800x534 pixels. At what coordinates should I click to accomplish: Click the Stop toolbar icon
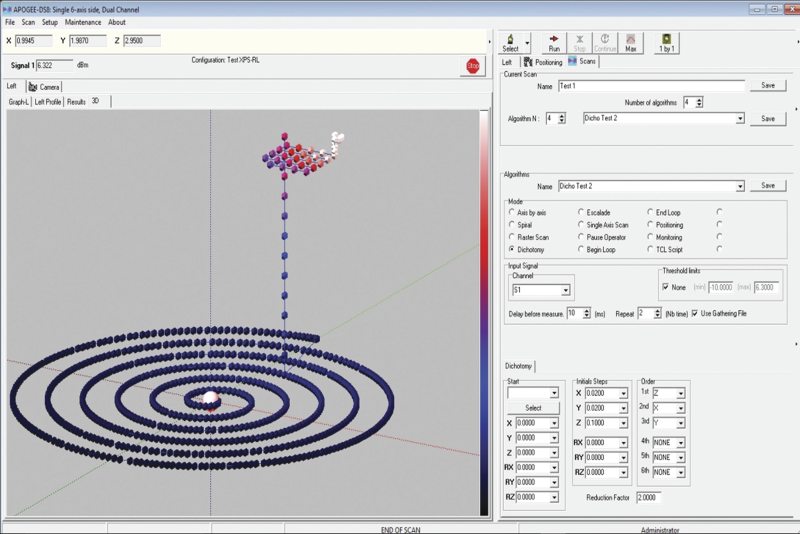tap(581, 41)
